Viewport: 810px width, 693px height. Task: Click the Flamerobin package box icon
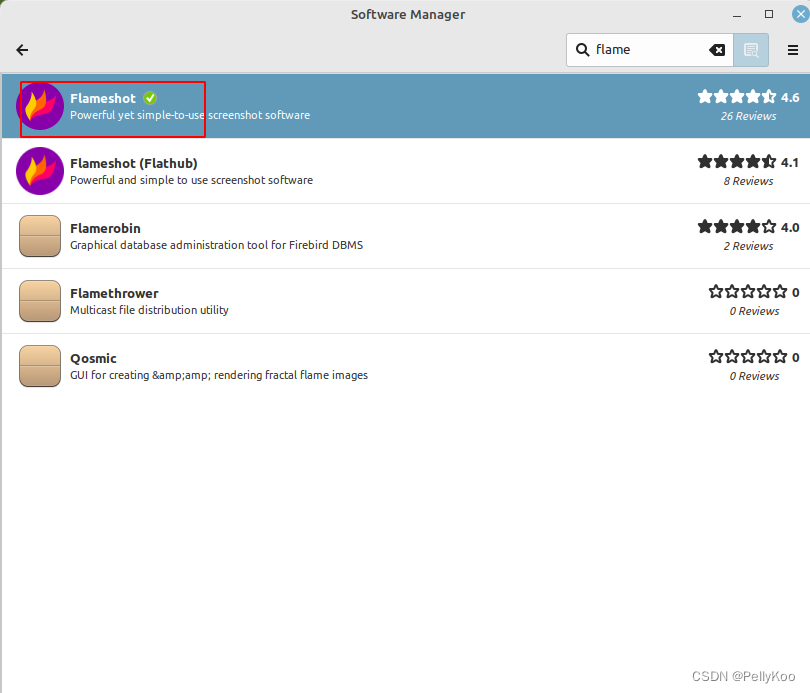coord(40,236)
